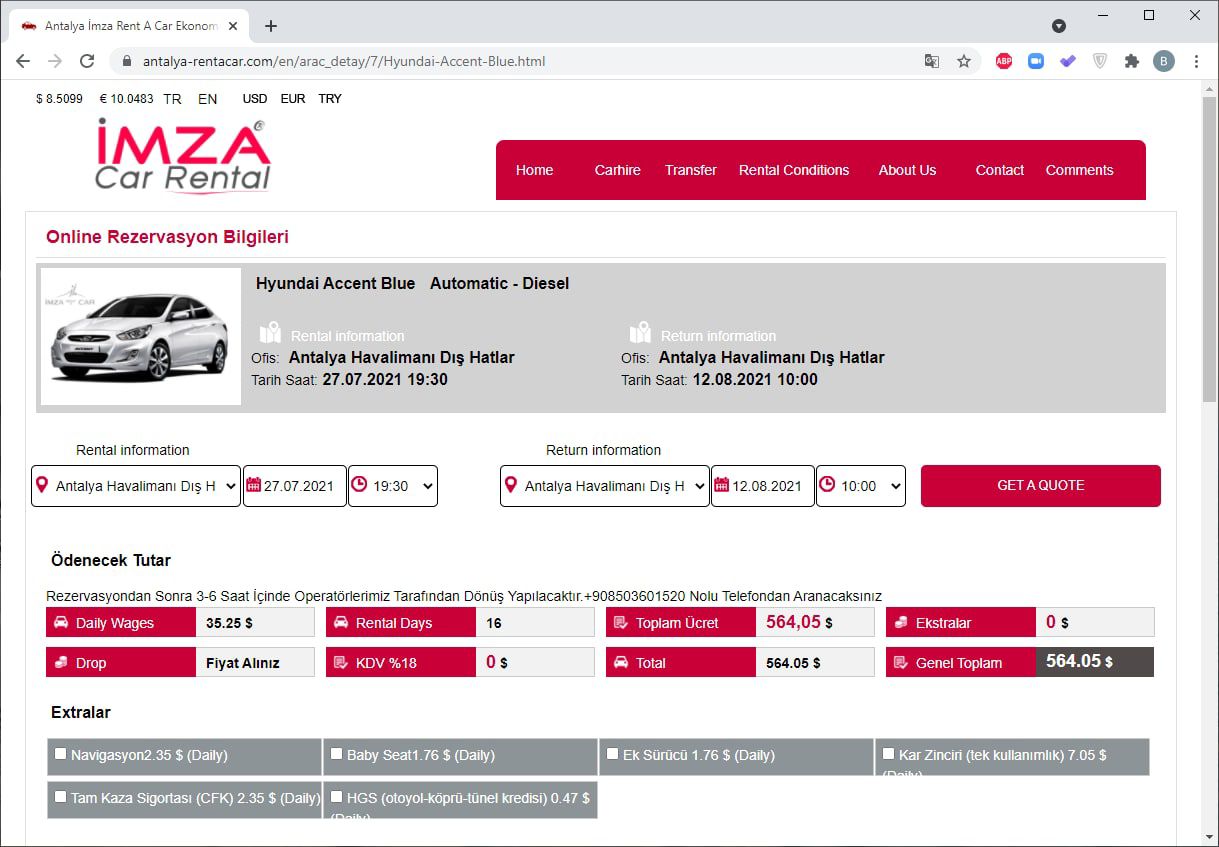
Task: Bookmark this page with the star icon
Action: pyautogui.click(x=964, y=61)
